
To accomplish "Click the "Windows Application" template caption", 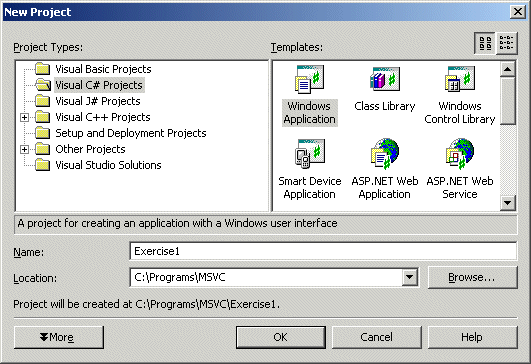I will (x=310, y=113).
